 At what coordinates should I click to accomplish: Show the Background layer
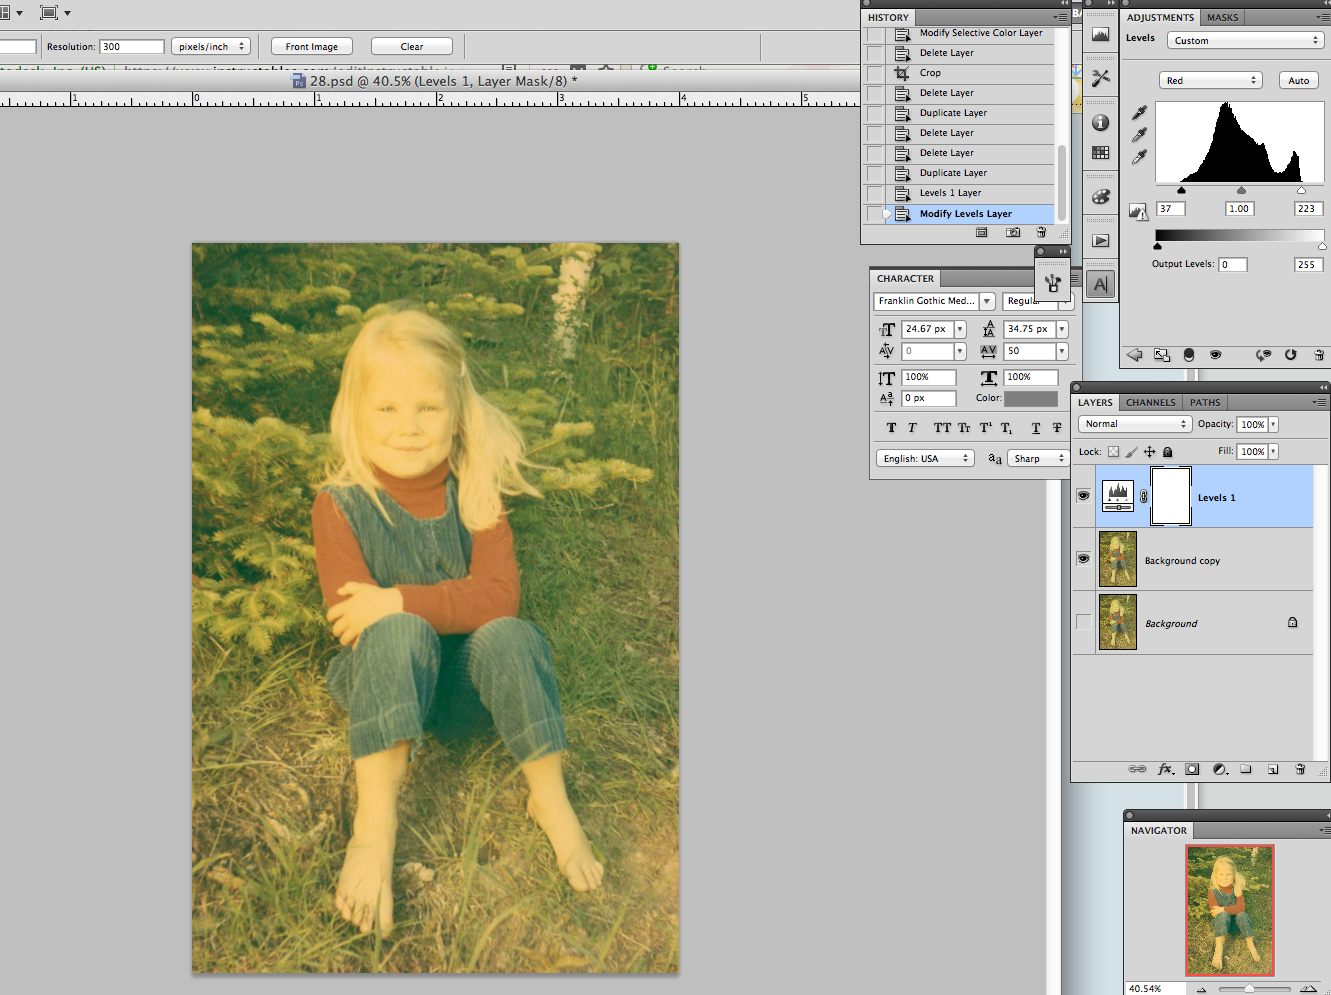tap(1083, 622)
